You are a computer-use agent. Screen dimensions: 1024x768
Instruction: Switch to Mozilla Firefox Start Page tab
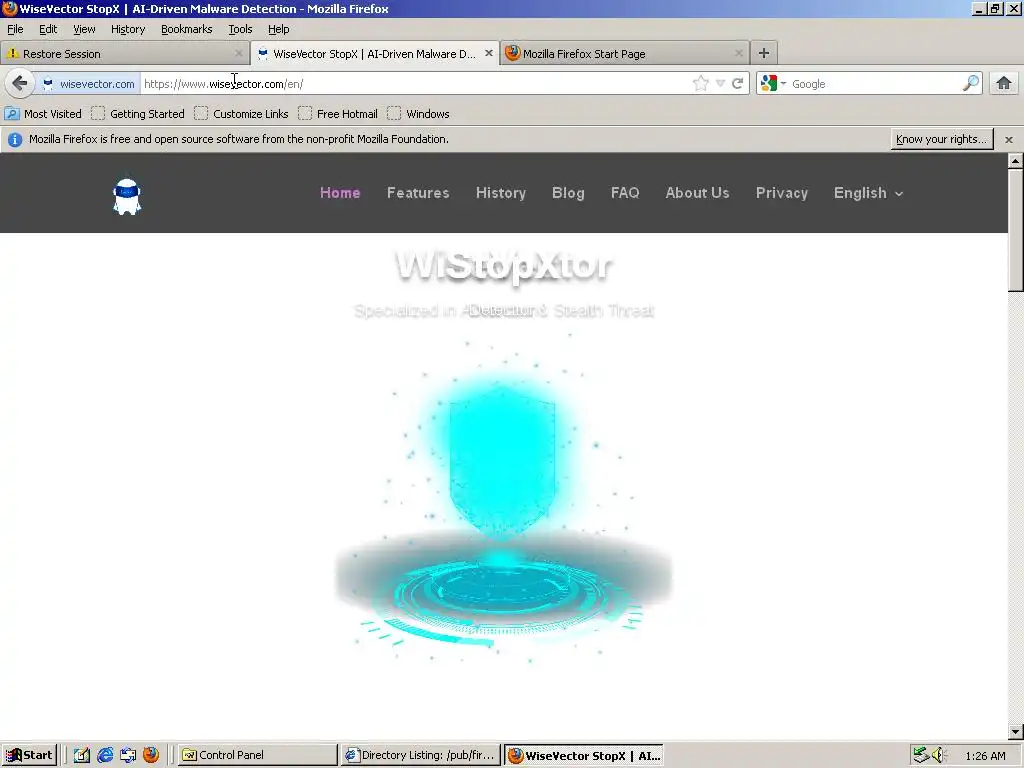coord(624,54)
